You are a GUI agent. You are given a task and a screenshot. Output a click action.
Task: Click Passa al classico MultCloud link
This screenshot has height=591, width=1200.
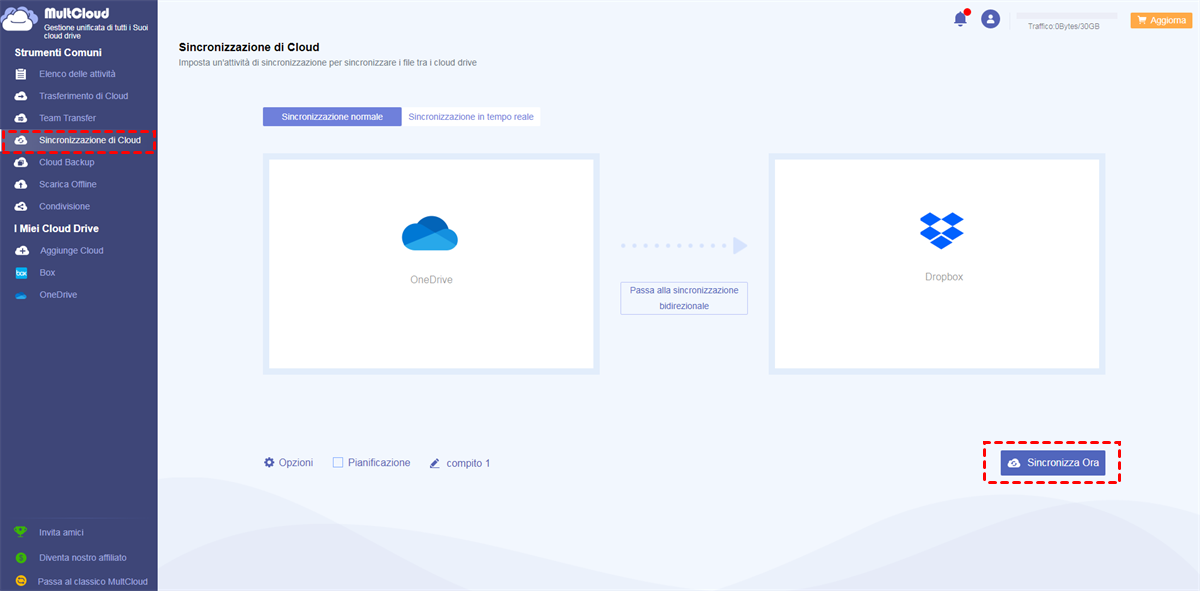click(x=93, y=581)
